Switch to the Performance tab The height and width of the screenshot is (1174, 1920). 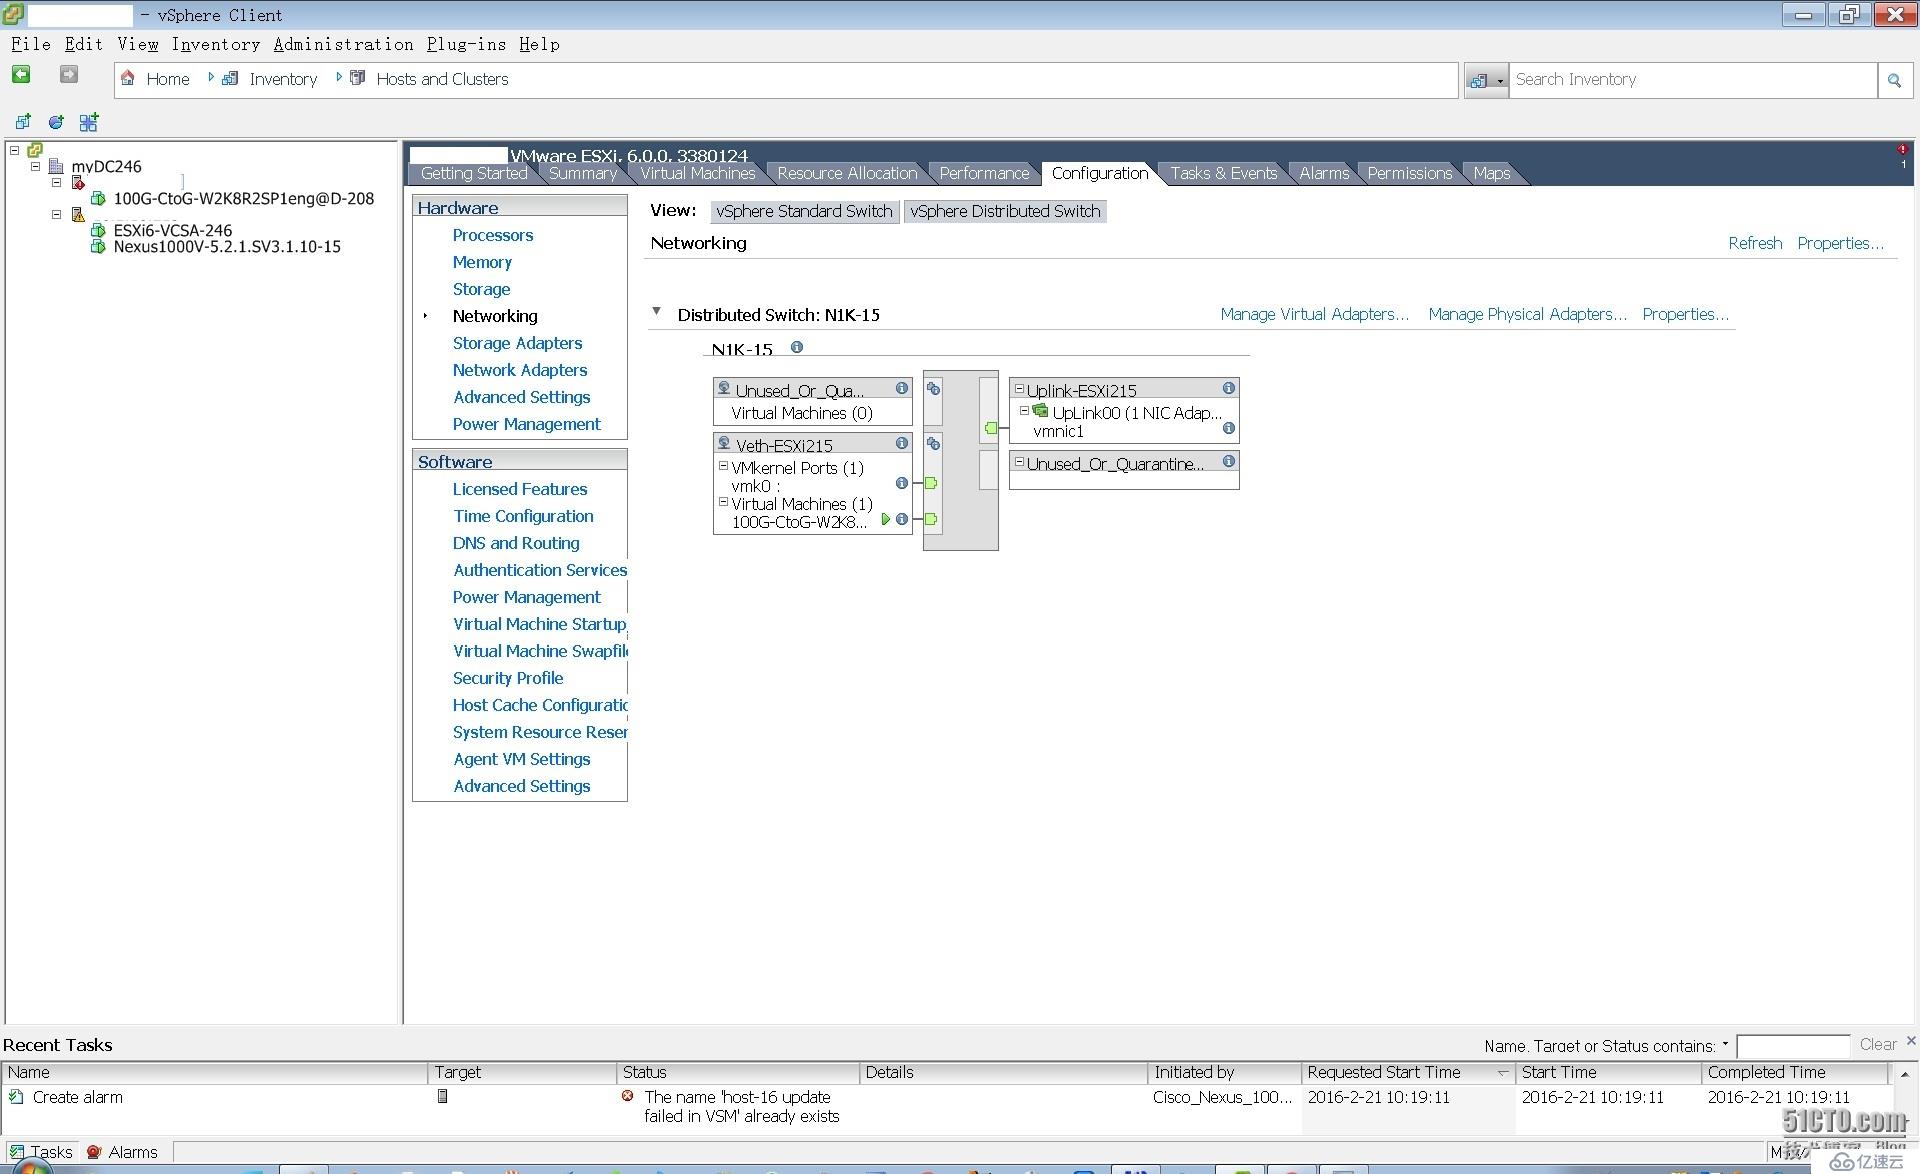[984, 173]
